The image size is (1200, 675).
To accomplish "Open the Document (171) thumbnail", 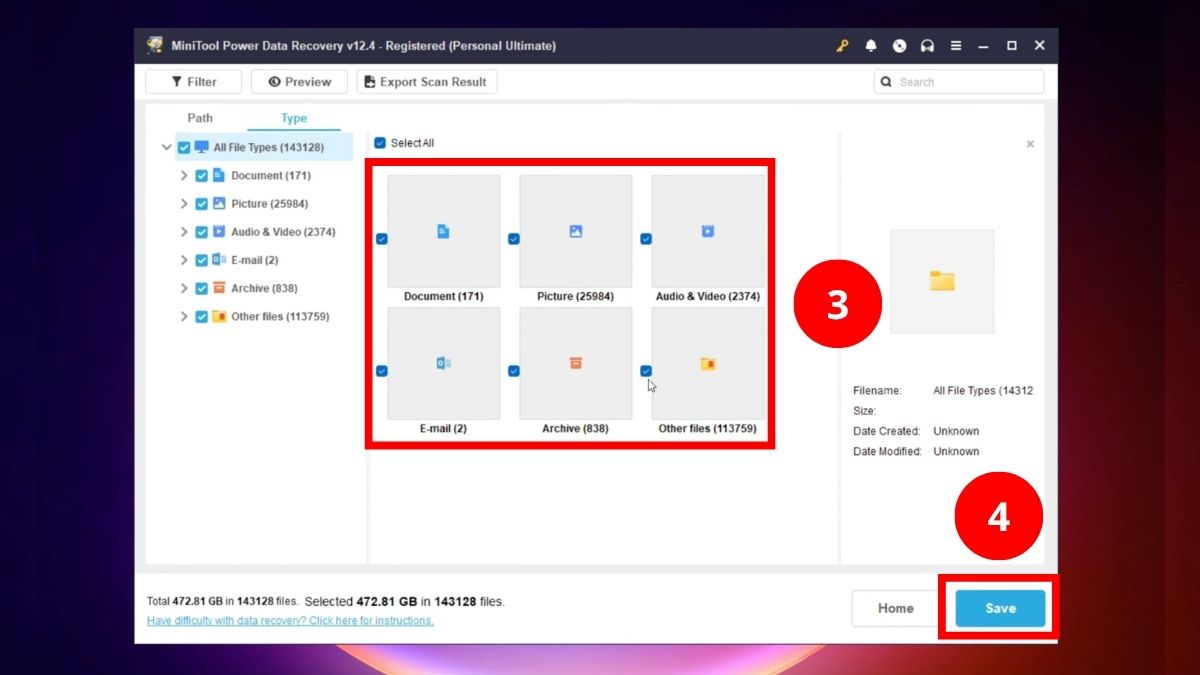I will pos(443,232).
